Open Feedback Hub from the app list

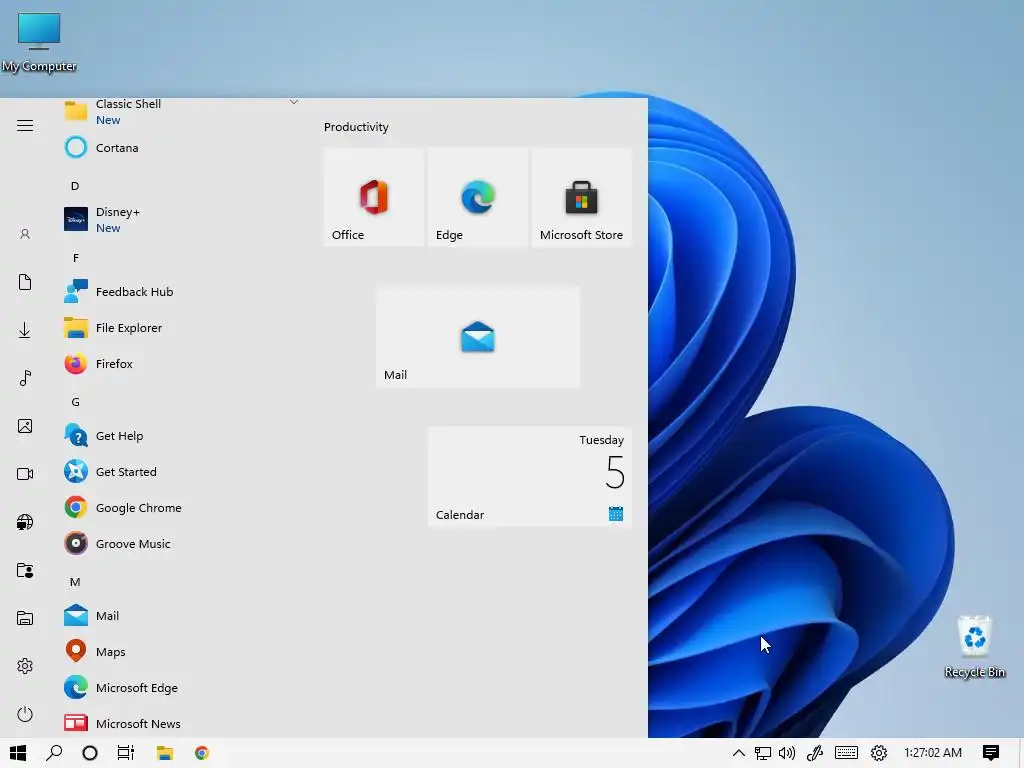[182, 292]
